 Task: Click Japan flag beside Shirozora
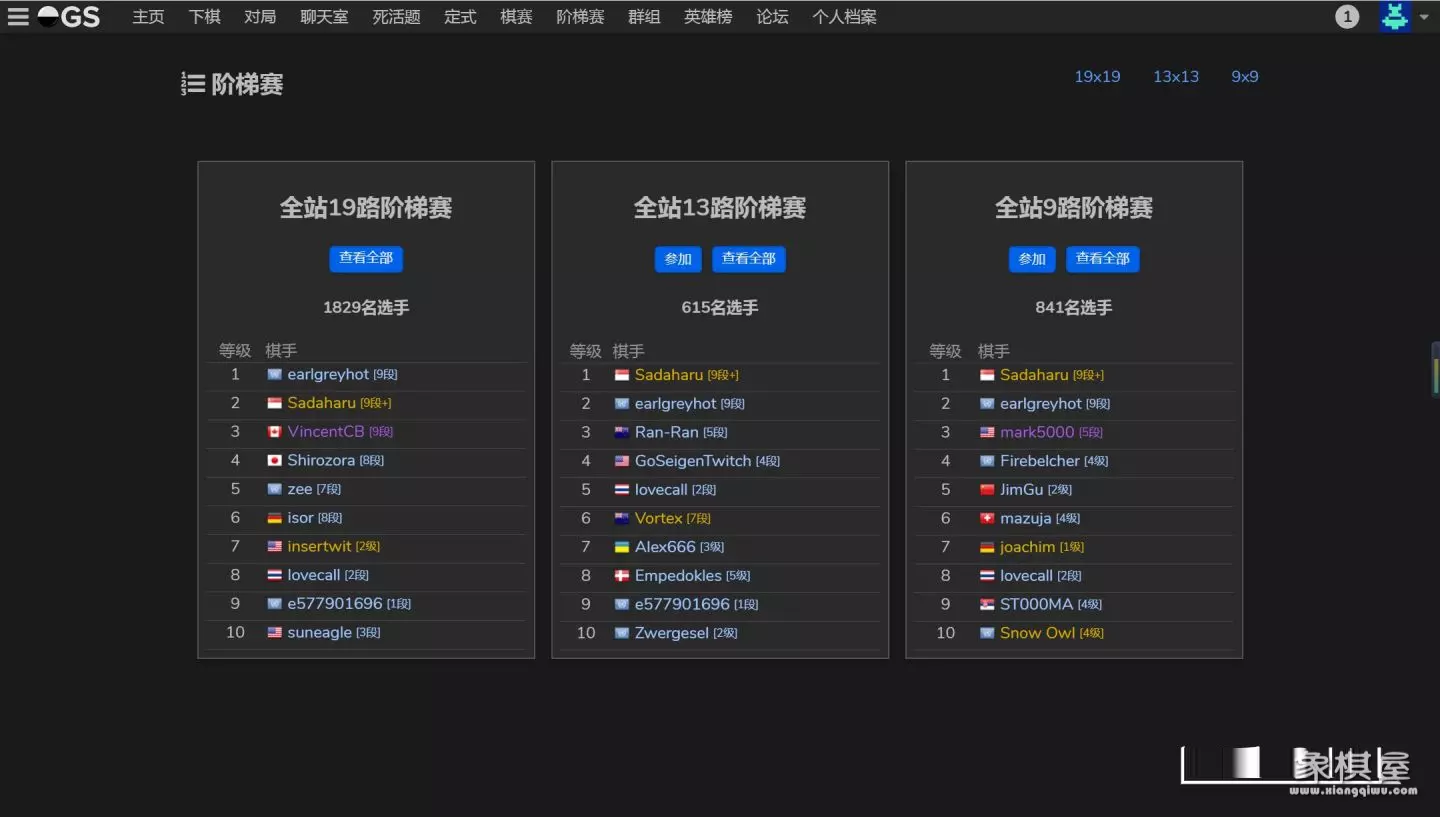[x=274, y=461]
